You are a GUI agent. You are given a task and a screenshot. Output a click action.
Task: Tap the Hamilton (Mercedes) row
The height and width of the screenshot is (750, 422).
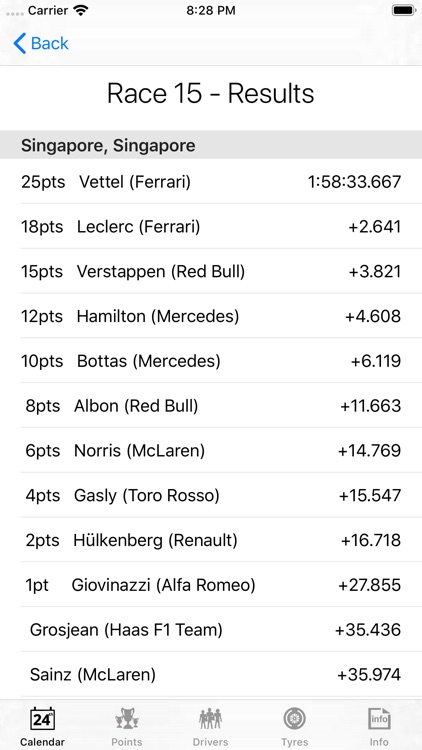point(211,316)
